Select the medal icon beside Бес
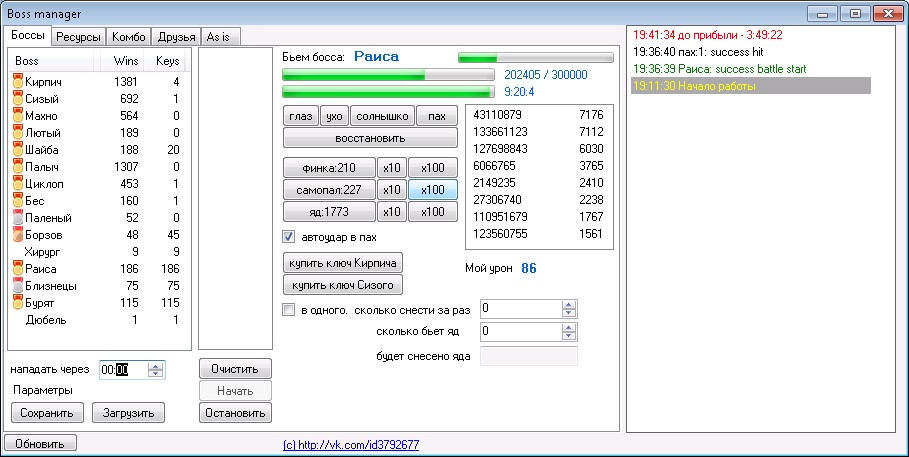This screenshot has height=457, width=909. coord(17,201)
